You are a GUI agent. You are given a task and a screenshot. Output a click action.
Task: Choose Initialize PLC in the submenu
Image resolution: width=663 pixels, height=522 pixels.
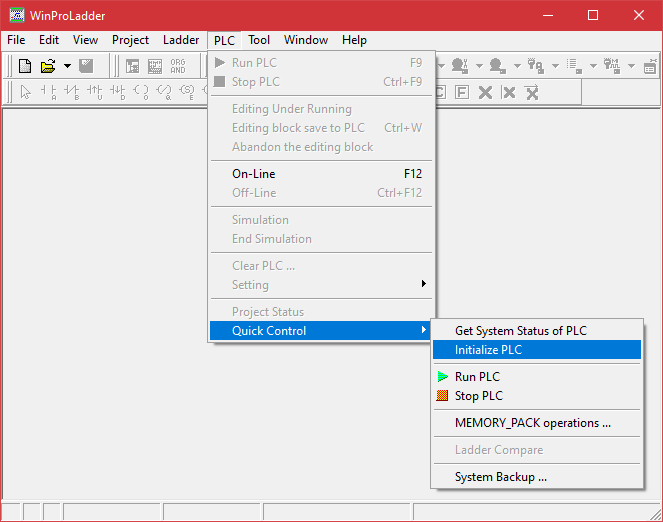pyautogui.click(x=537, y=350)
